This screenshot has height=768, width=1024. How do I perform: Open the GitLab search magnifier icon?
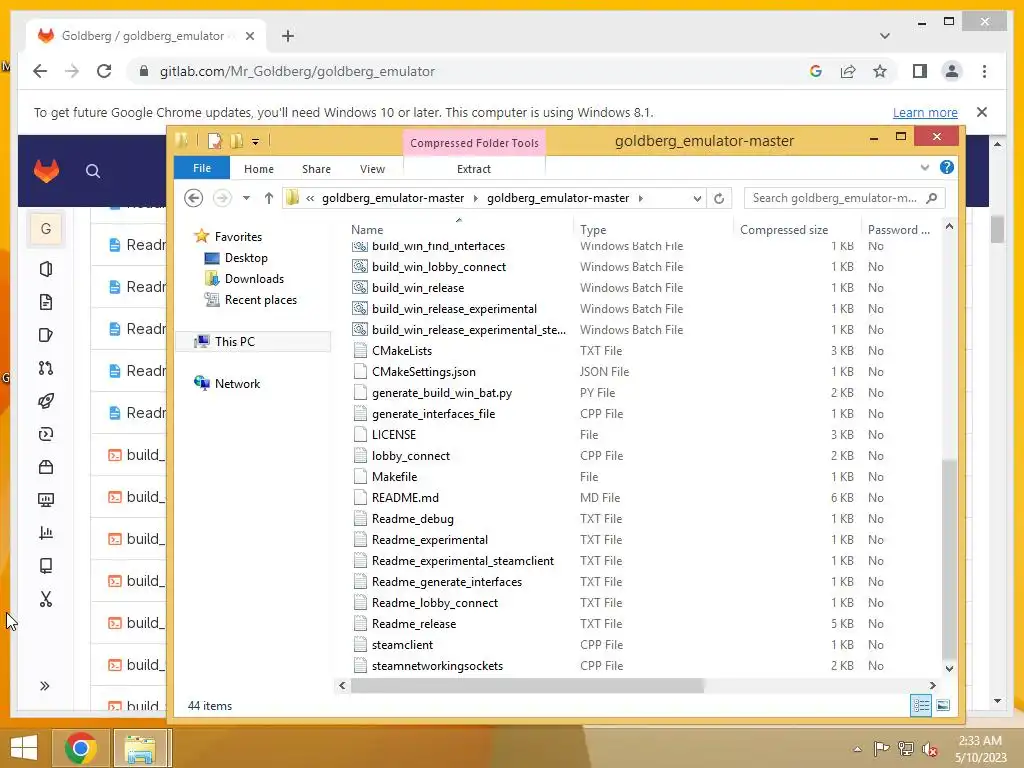(93, 171)
